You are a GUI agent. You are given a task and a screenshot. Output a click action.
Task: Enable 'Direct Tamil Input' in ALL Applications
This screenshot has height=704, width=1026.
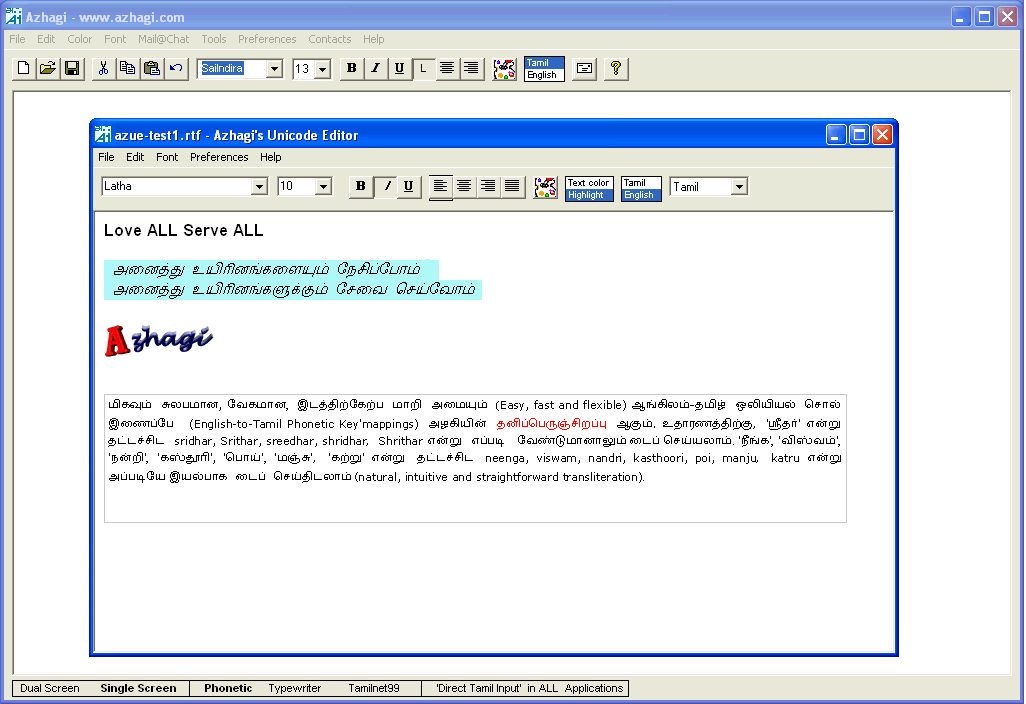pyautogui.click(x=529, y=688)
